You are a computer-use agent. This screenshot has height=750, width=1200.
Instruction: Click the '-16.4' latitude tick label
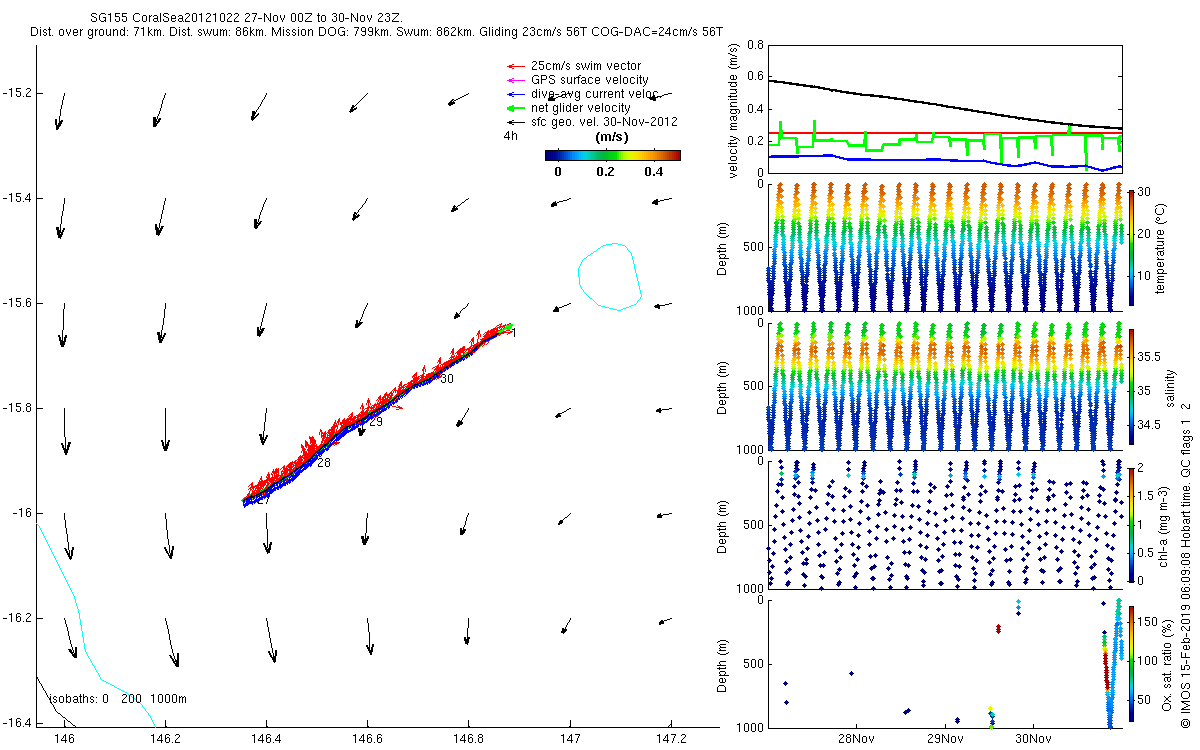[x=17, y=722]
